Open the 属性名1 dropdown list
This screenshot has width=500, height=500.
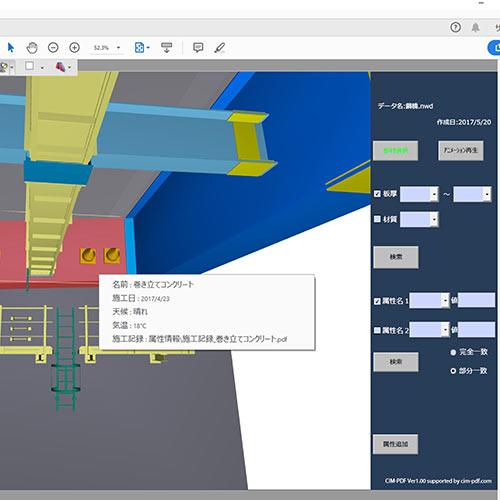pyautogui.click(x=429, y=301)
